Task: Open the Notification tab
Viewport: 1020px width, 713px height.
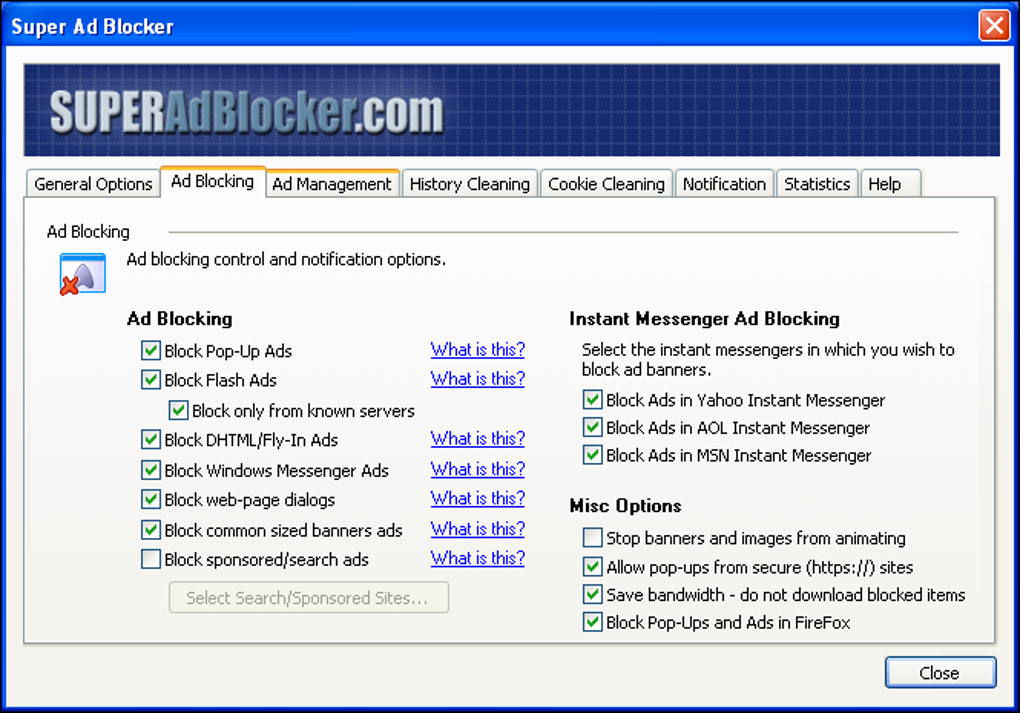Action: coord(724,184)
